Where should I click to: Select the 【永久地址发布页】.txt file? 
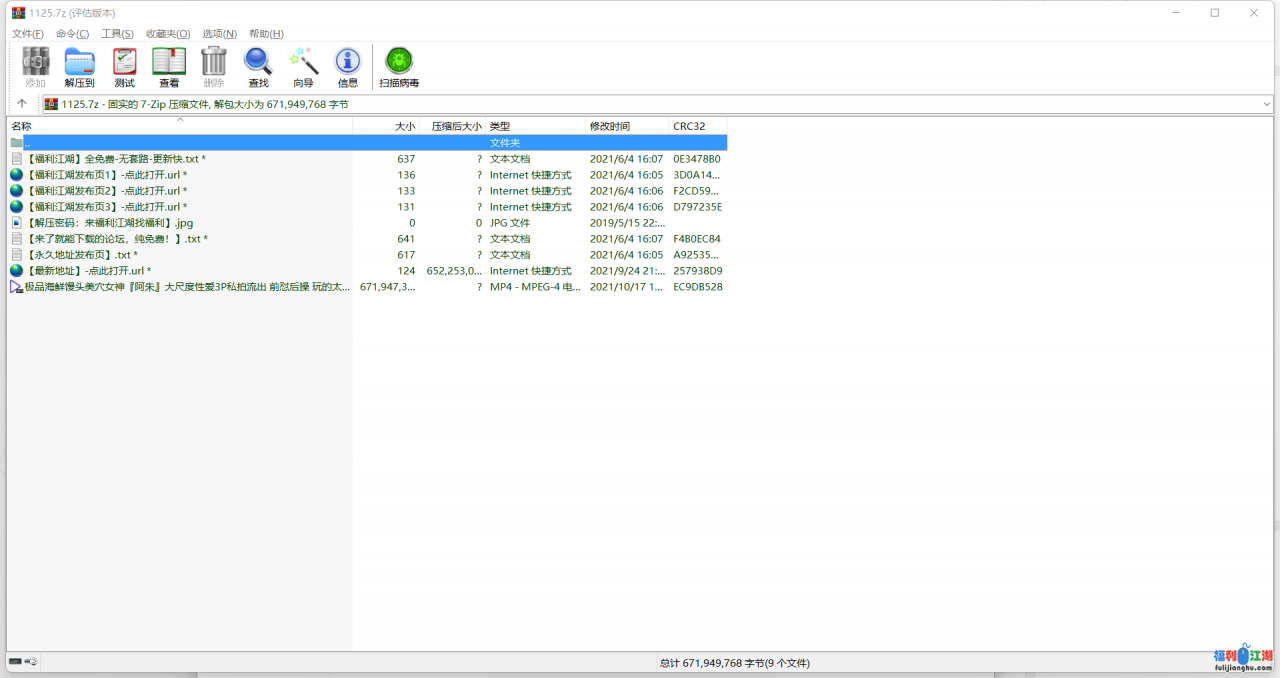point(78,255)
